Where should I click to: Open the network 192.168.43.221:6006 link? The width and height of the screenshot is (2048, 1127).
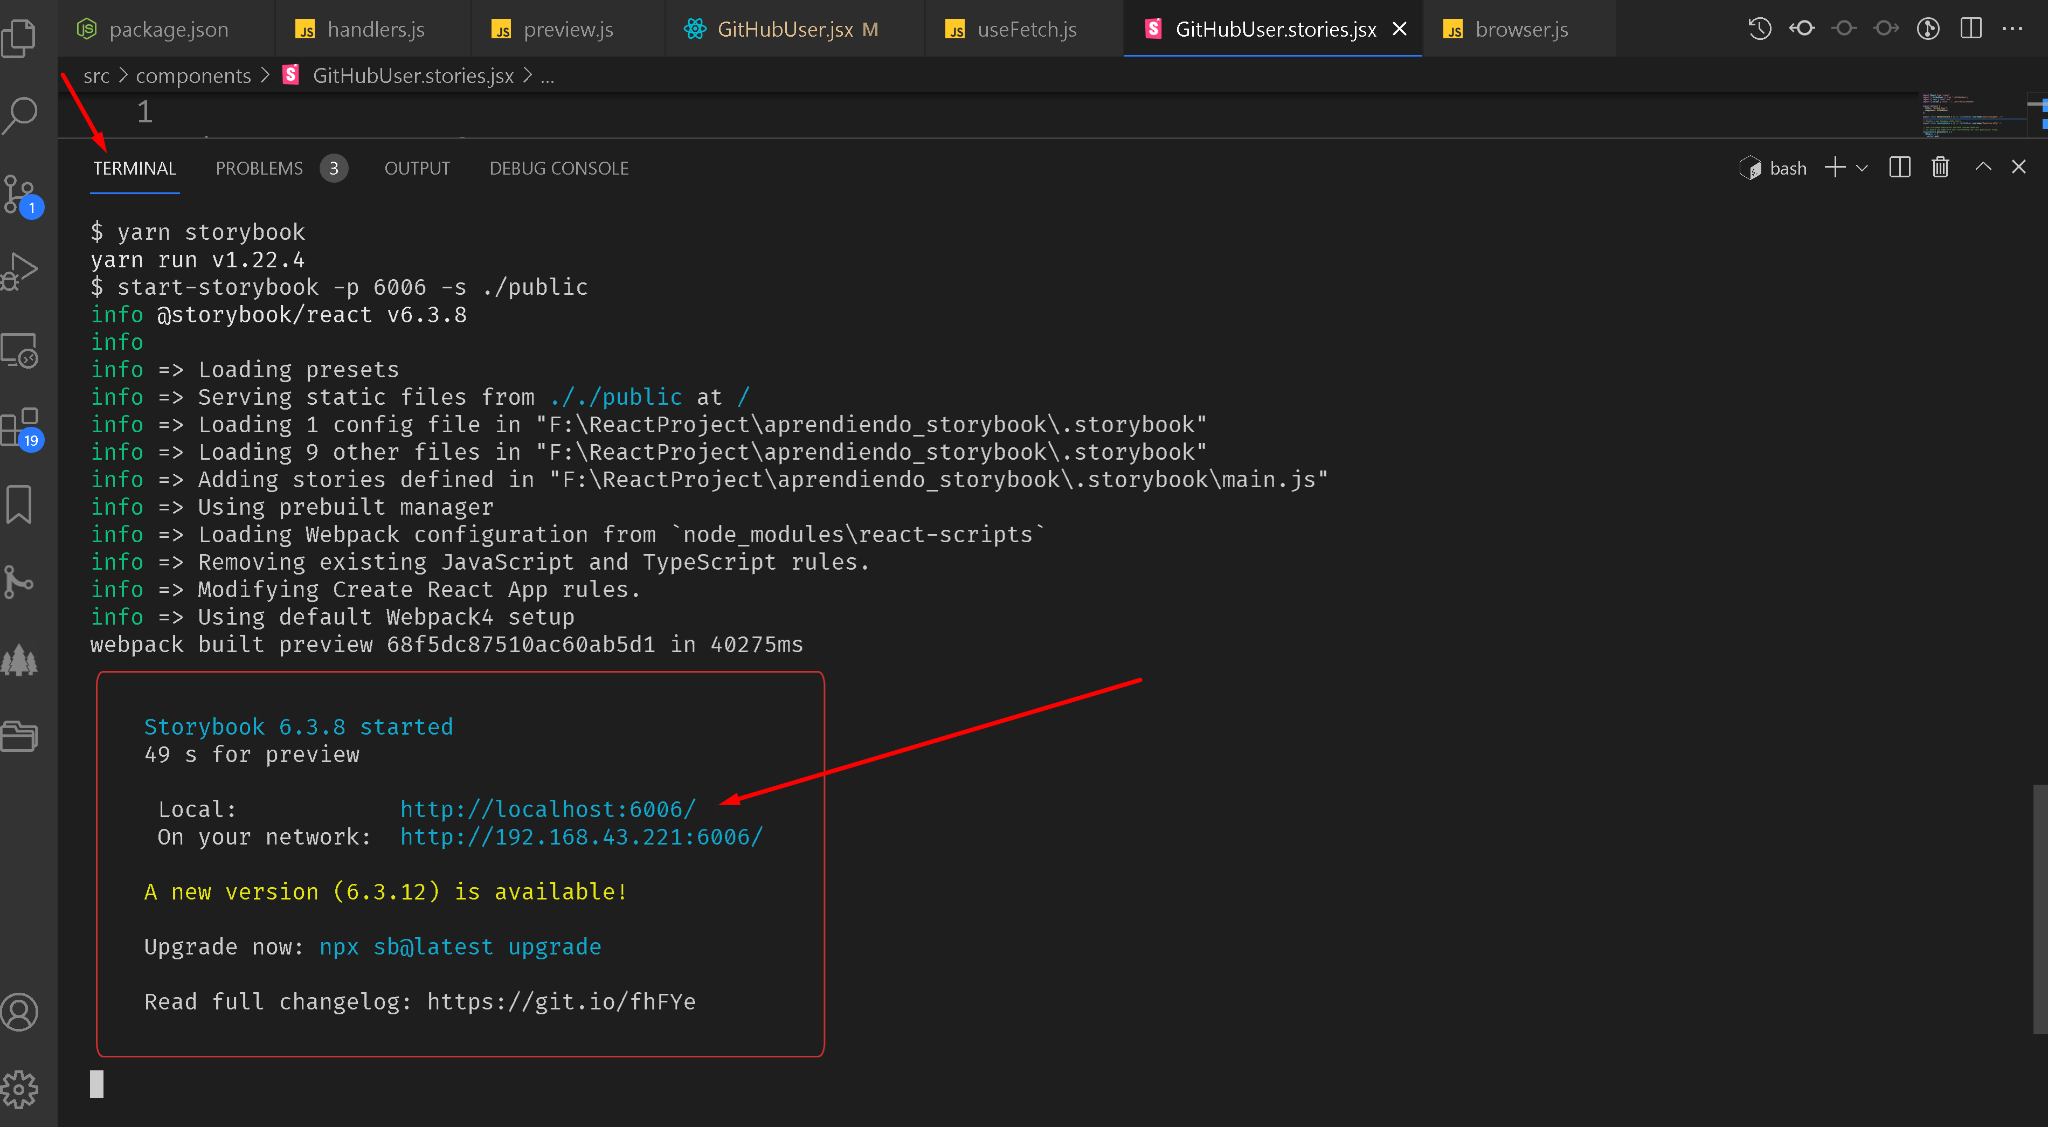coord(581,837)
